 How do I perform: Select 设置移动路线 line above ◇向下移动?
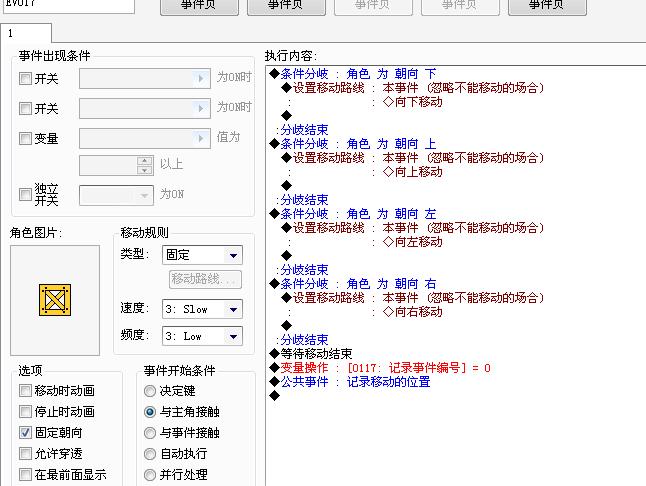click(x=412, y=88)
